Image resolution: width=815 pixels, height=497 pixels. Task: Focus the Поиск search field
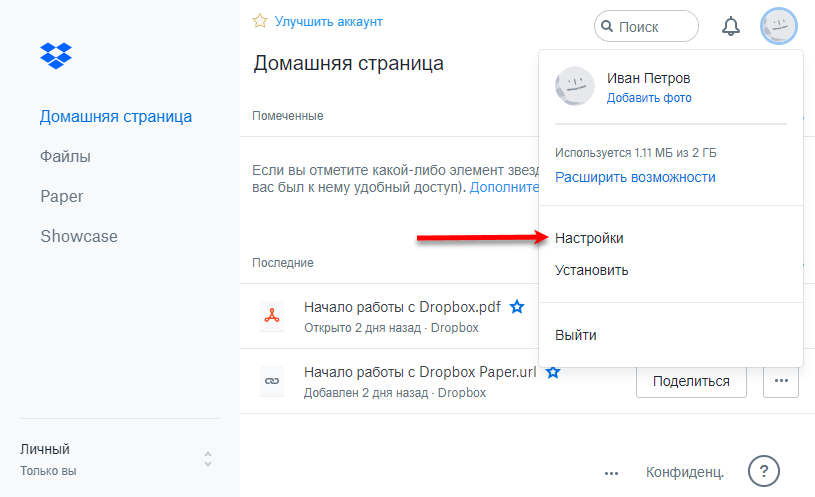point(646,26)
